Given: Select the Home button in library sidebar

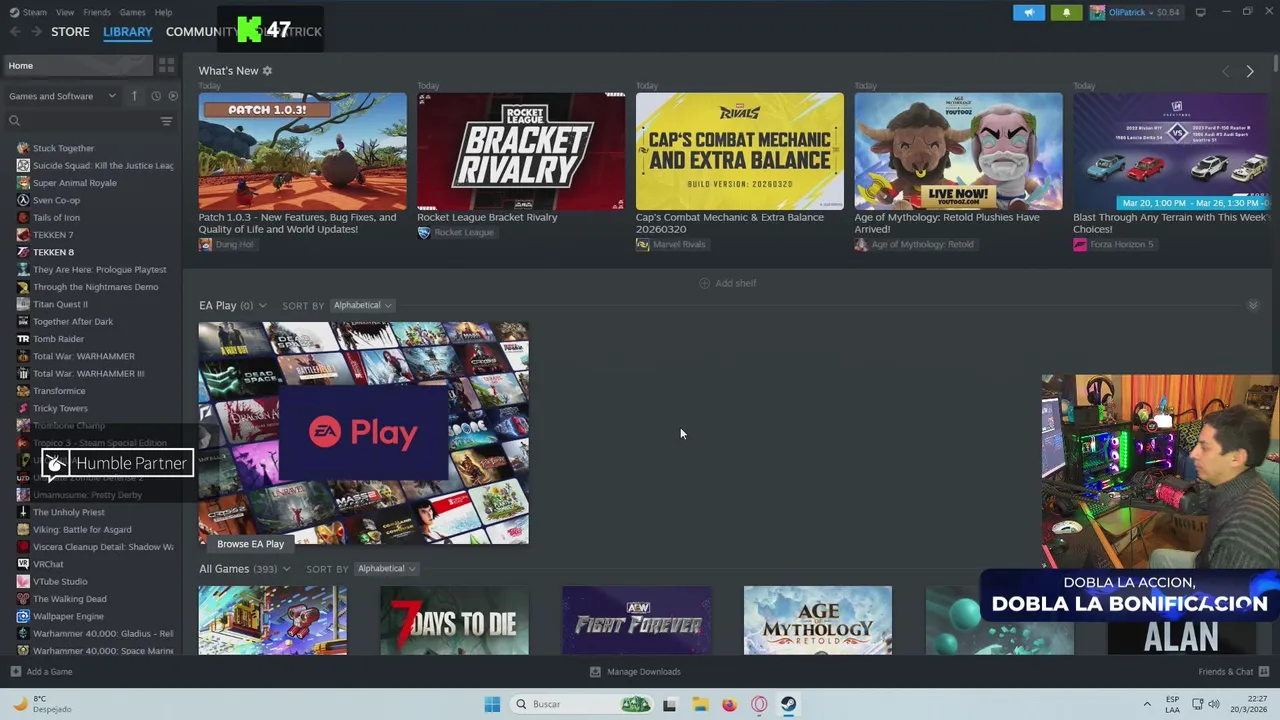Looking at the screenshot, I should (77, 65).
